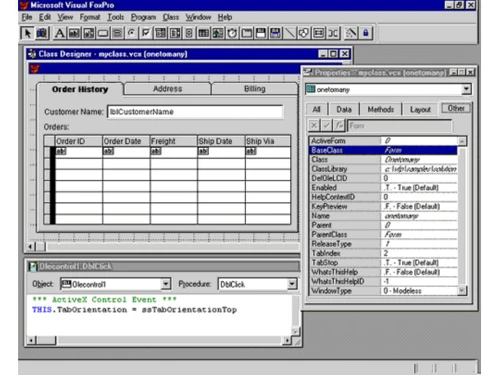
Task: Select the ActiveX OLE control tool
Action: pyautogui.click(x=261, y=33)
